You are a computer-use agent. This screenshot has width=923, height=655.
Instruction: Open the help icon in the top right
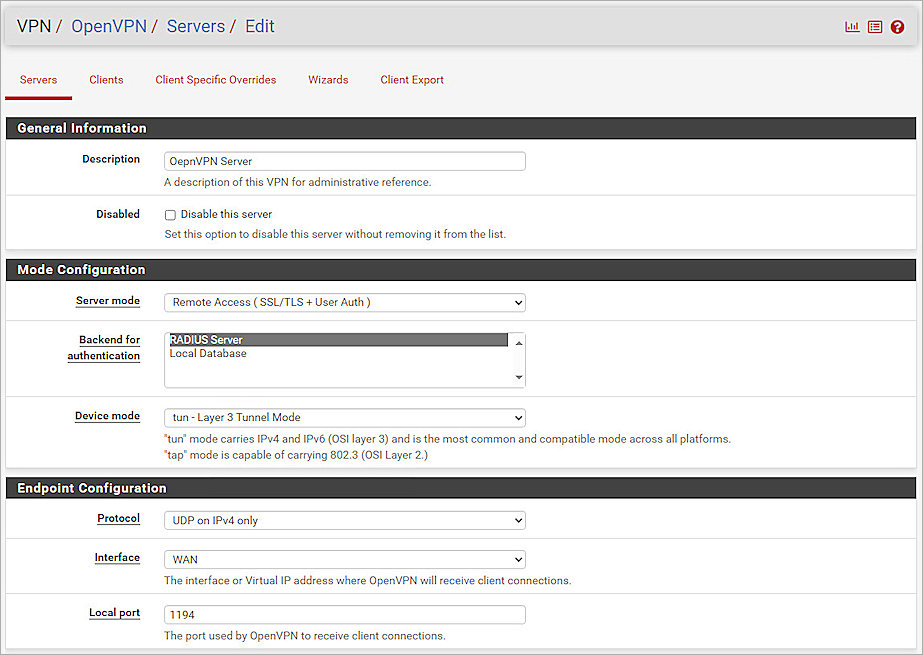click(x=898, y=27)
